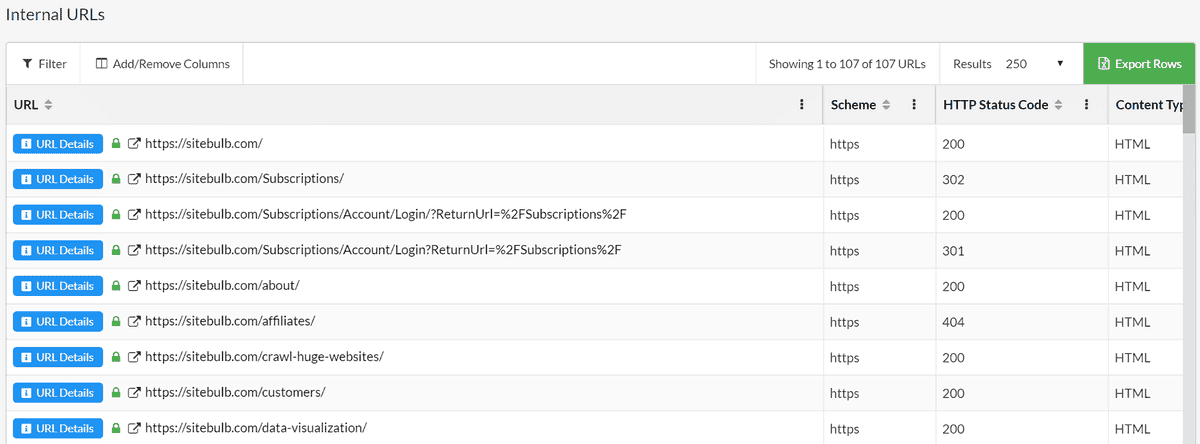Open URL column three-dot options menu

pos(802,104)
